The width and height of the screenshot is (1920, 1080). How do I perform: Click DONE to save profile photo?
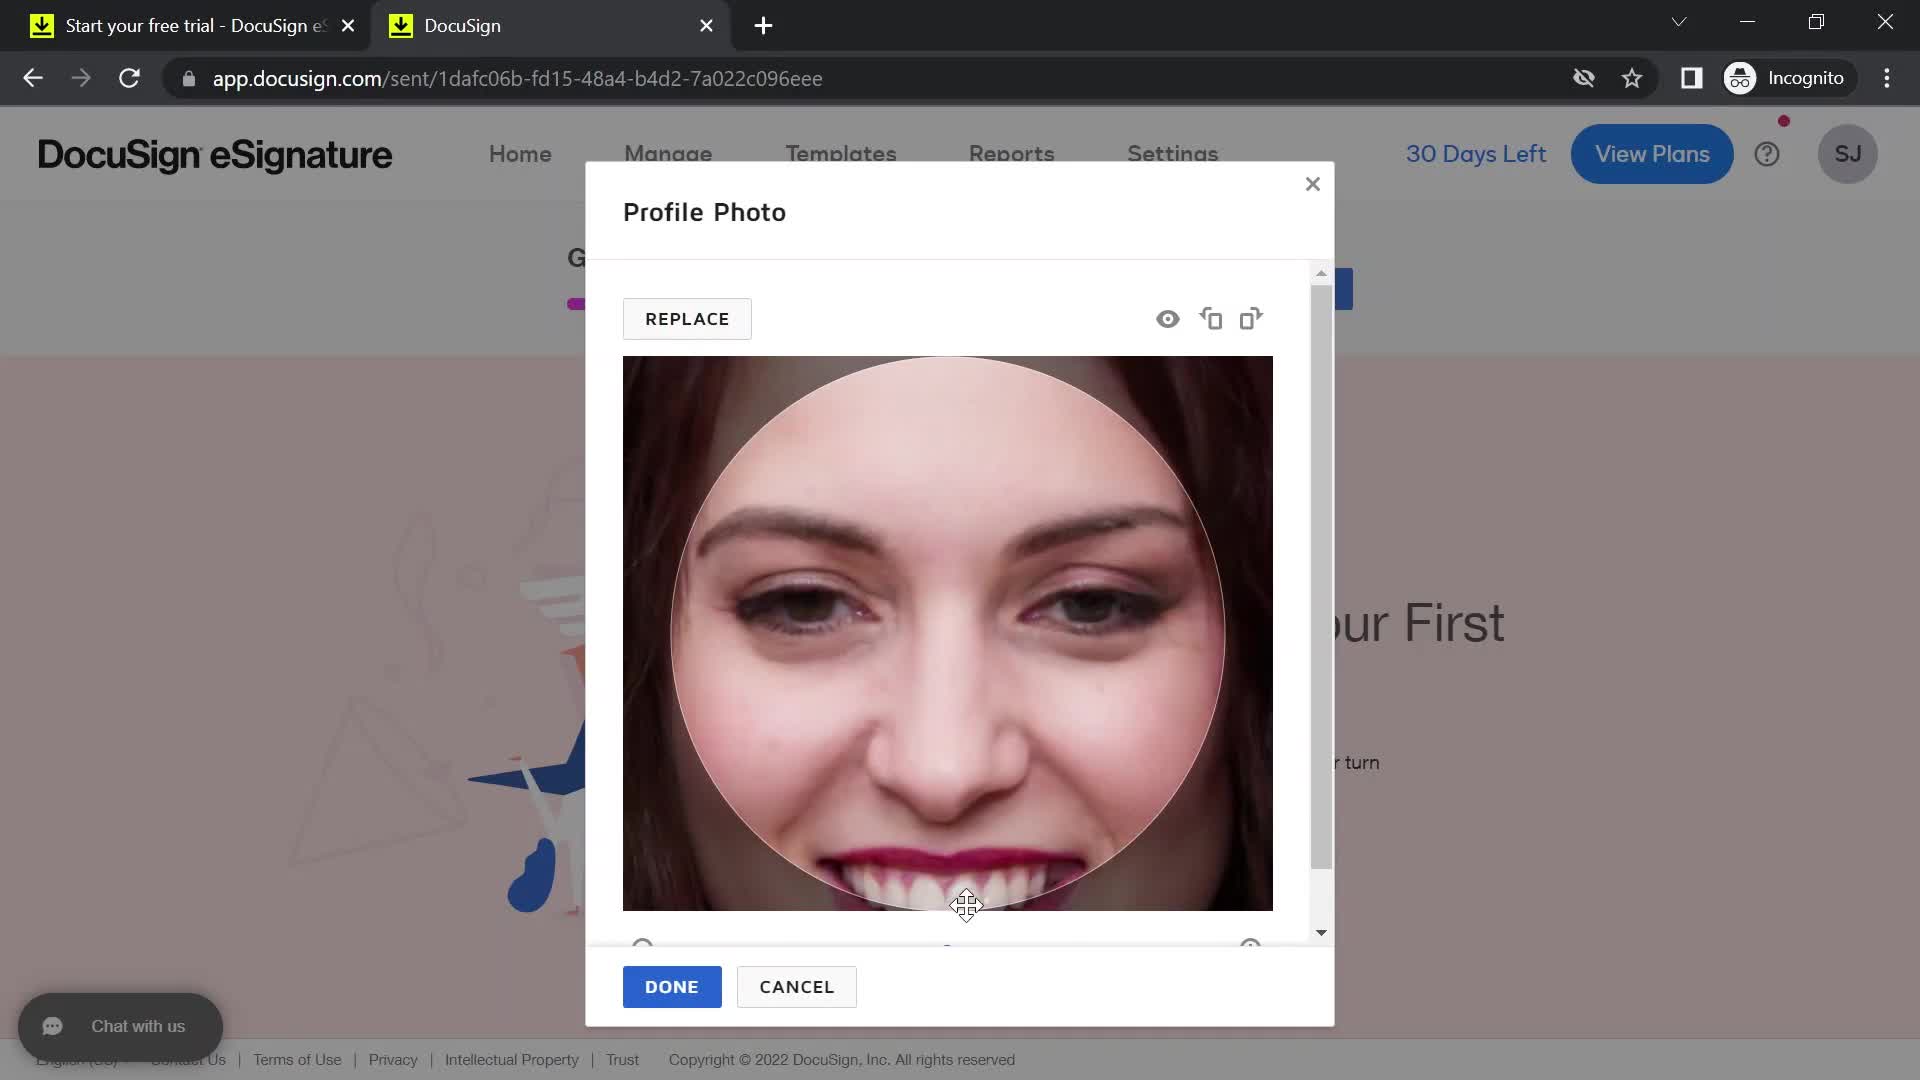click(671, 986)
